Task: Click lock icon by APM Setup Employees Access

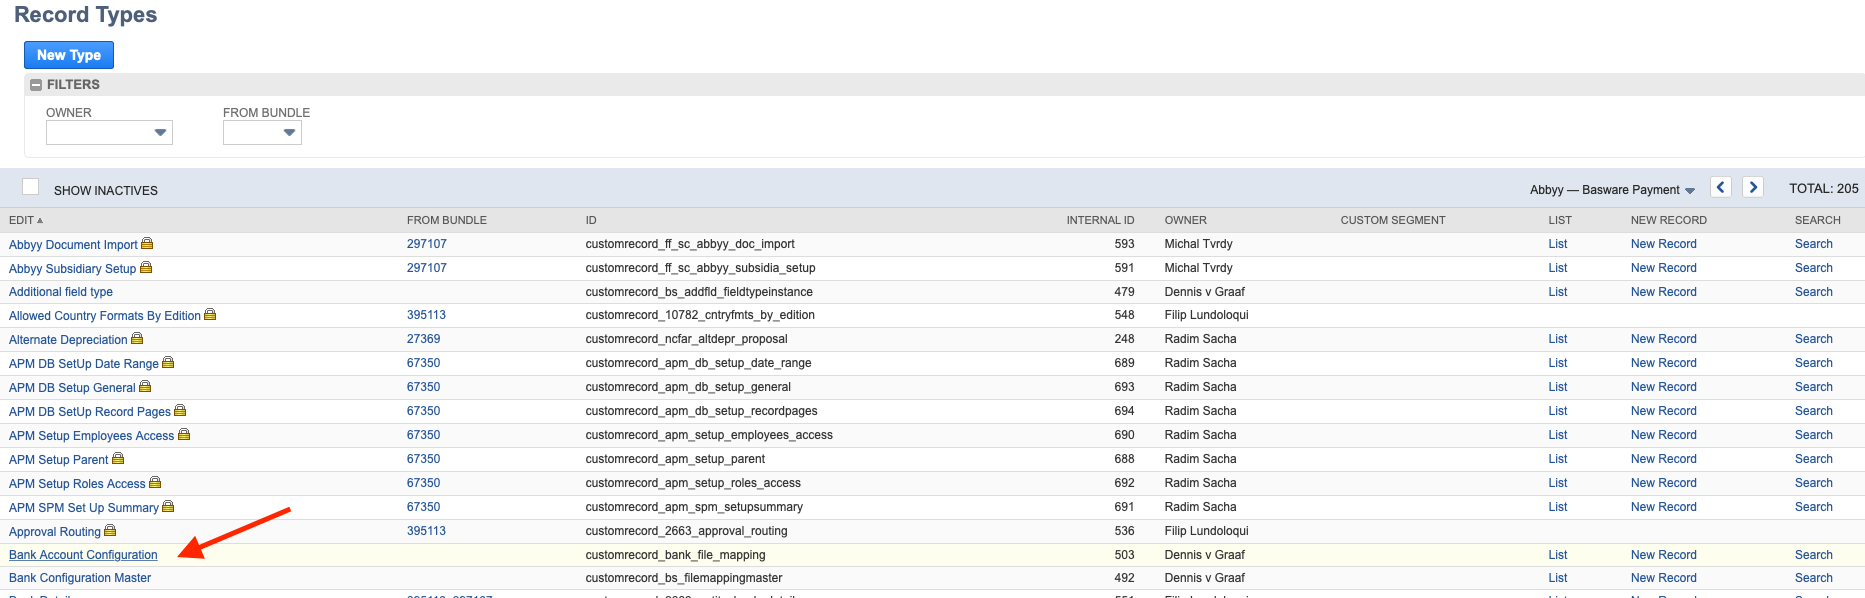Action: coord(184,435)
